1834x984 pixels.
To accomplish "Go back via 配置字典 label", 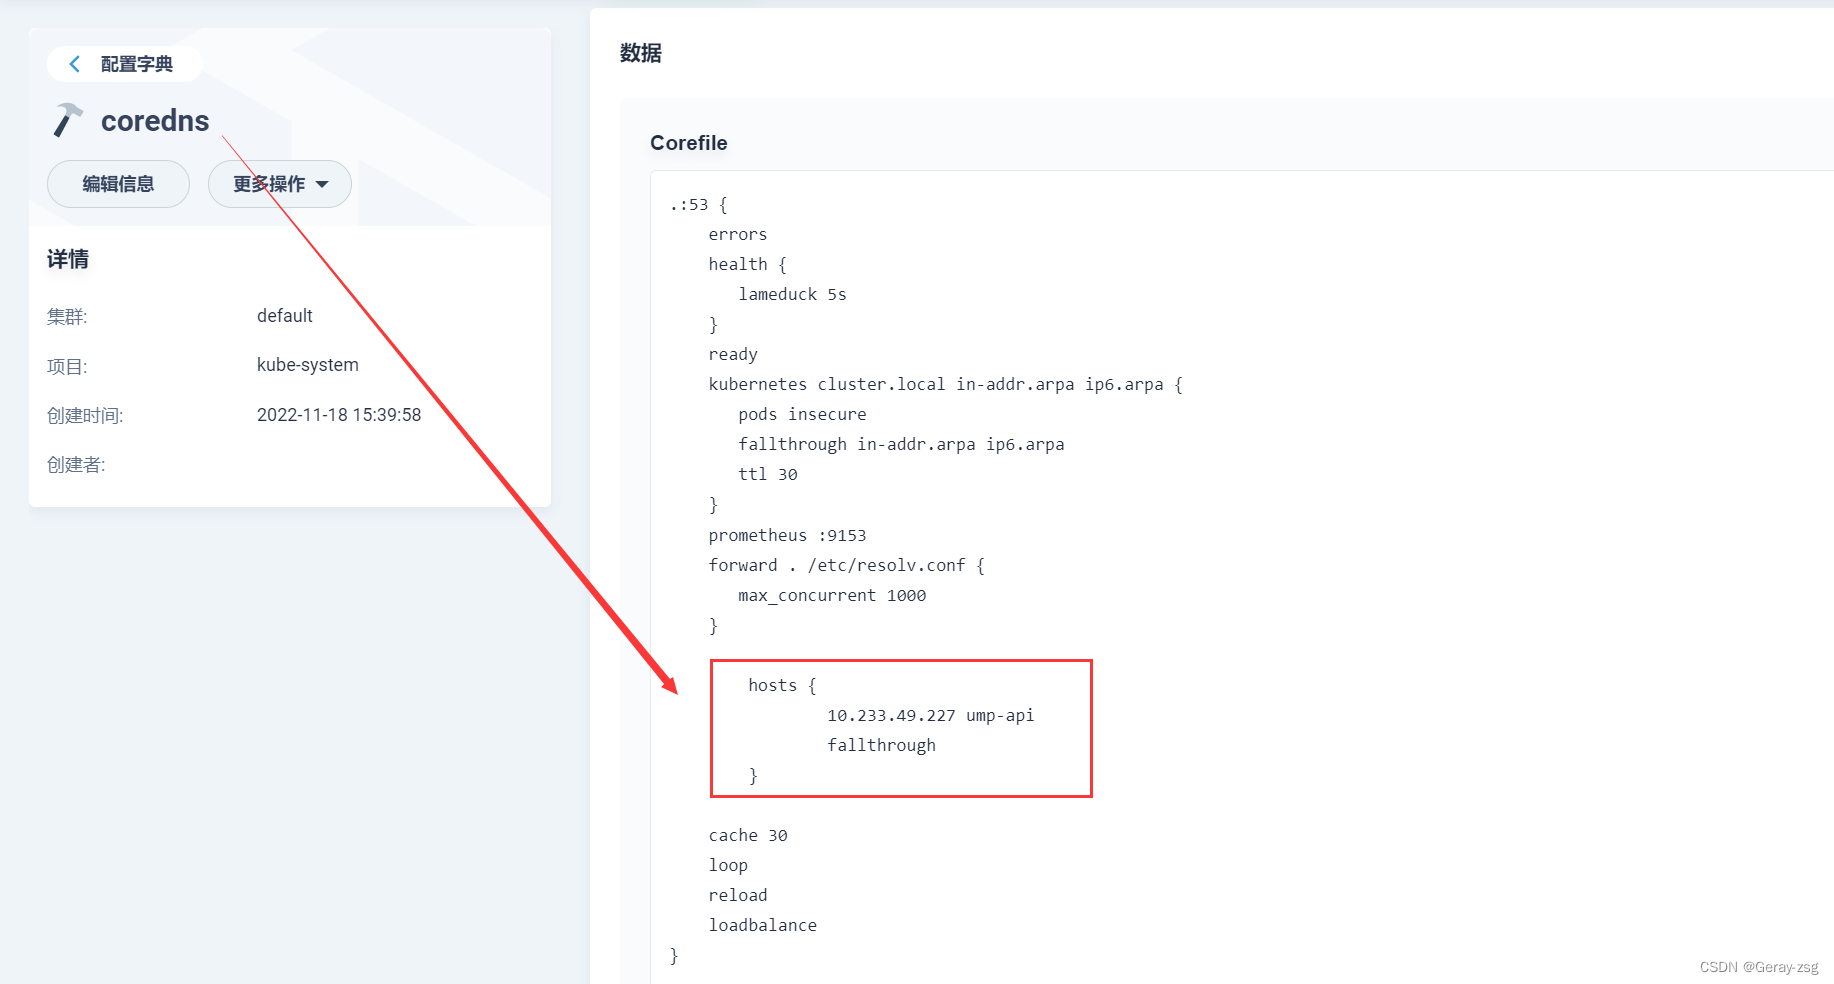I will [137, 64].
